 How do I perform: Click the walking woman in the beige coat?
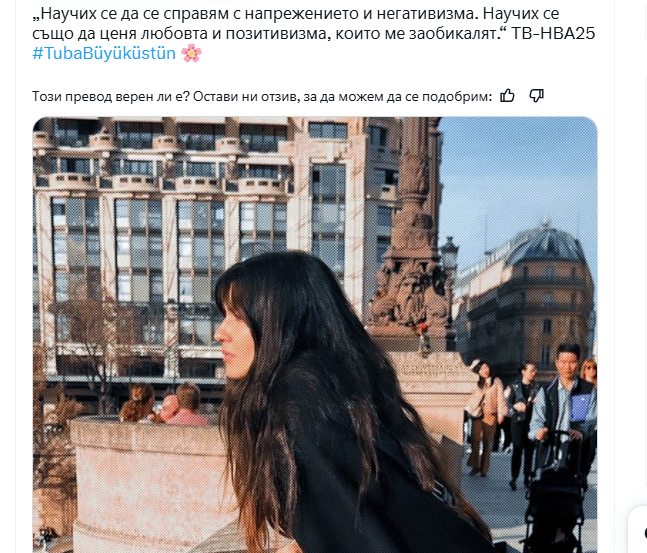tap(487, 417)
